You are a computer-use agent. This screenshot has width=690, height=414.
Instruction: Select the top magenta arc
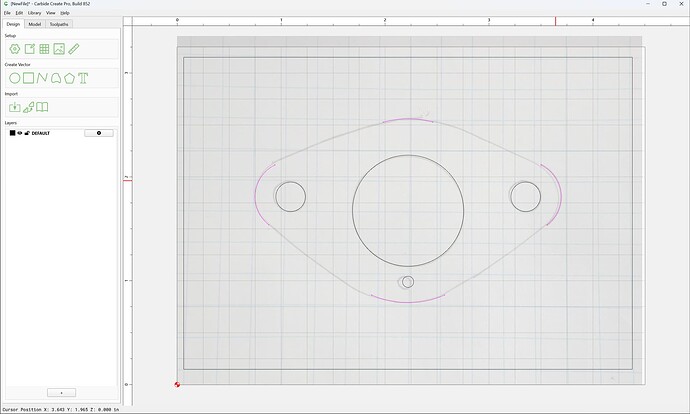[408, 119]
